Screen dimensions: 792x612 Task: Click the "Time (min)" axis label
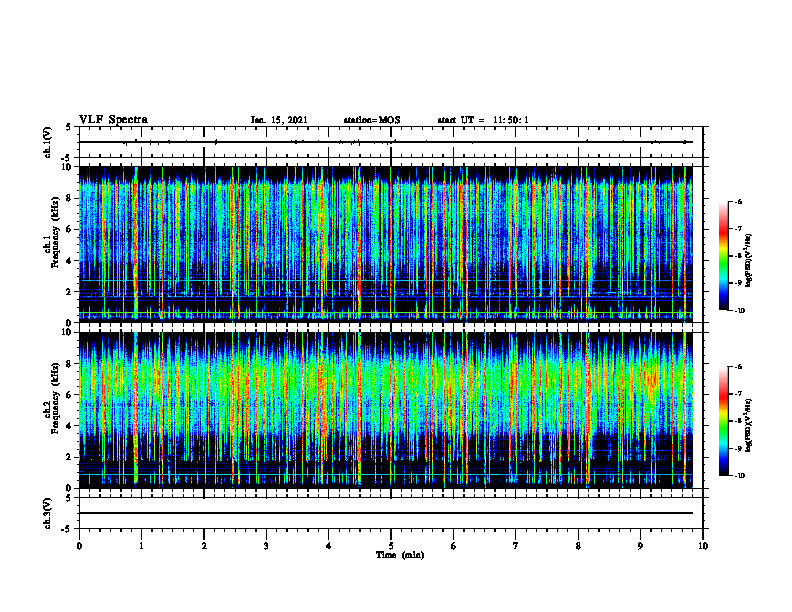400,555
